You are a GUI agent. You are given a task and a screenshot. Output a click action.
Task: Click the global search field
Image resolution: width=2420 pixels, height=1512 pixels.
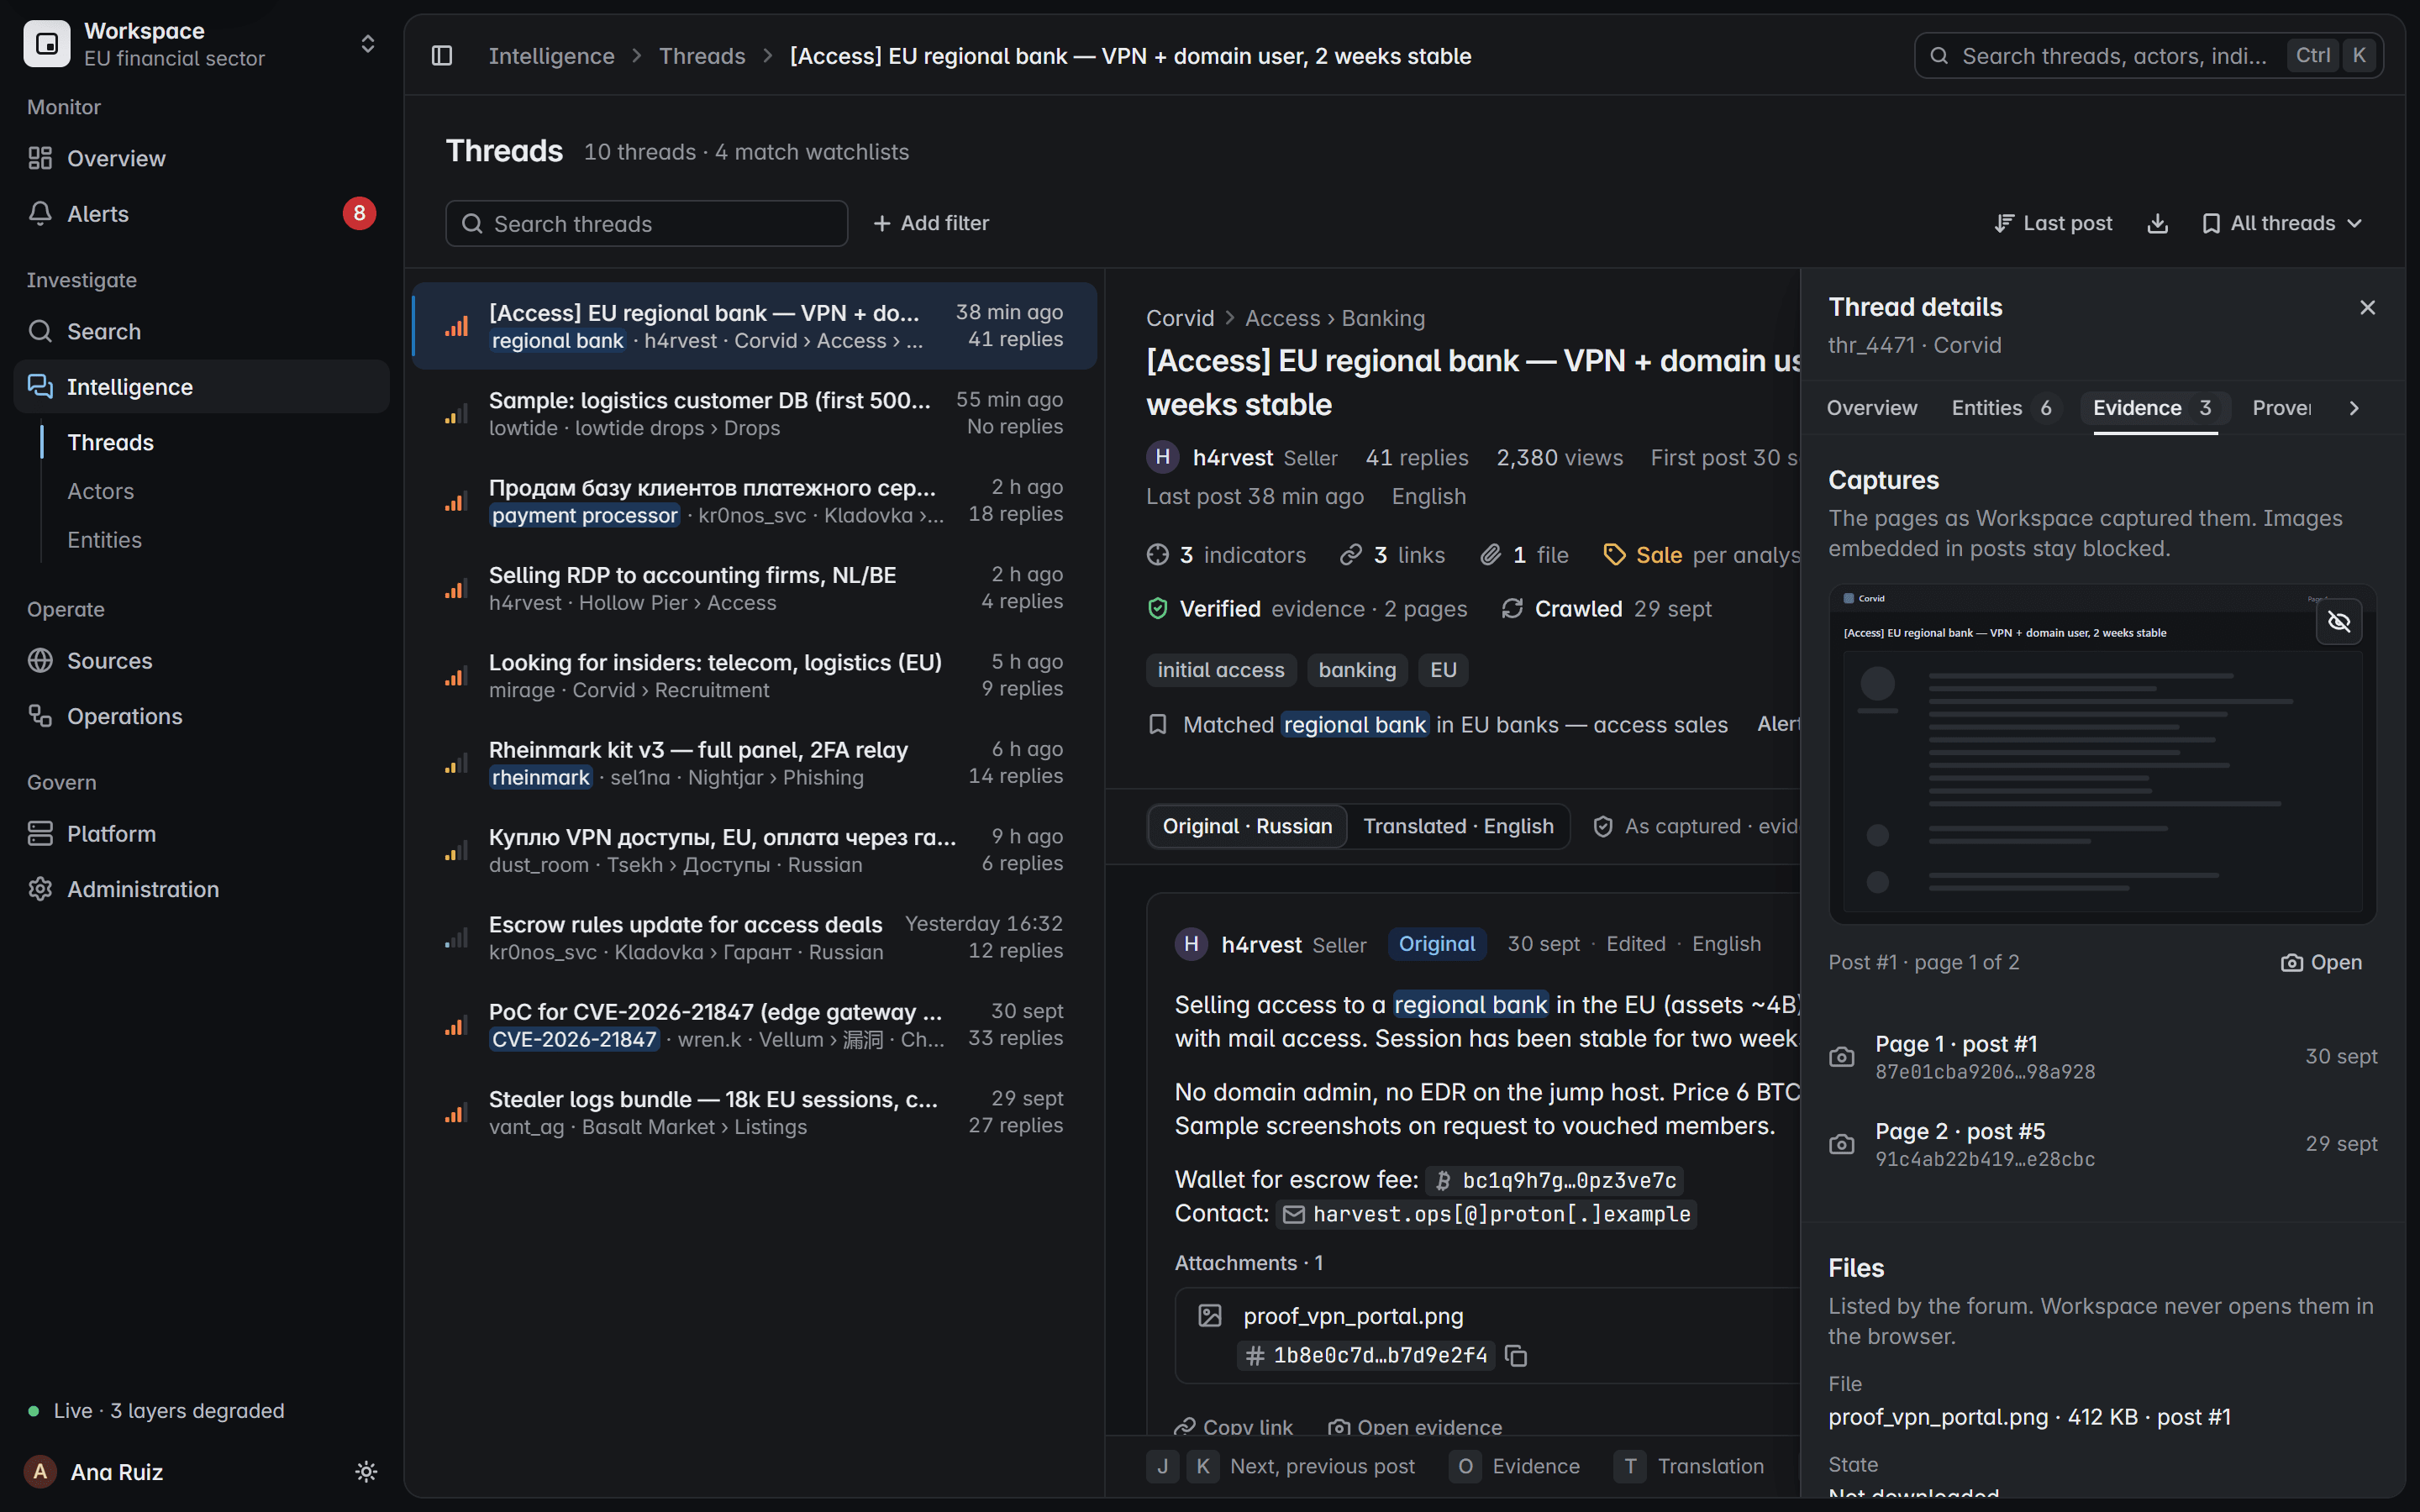pyautogui.click(x=2148, y=56)
